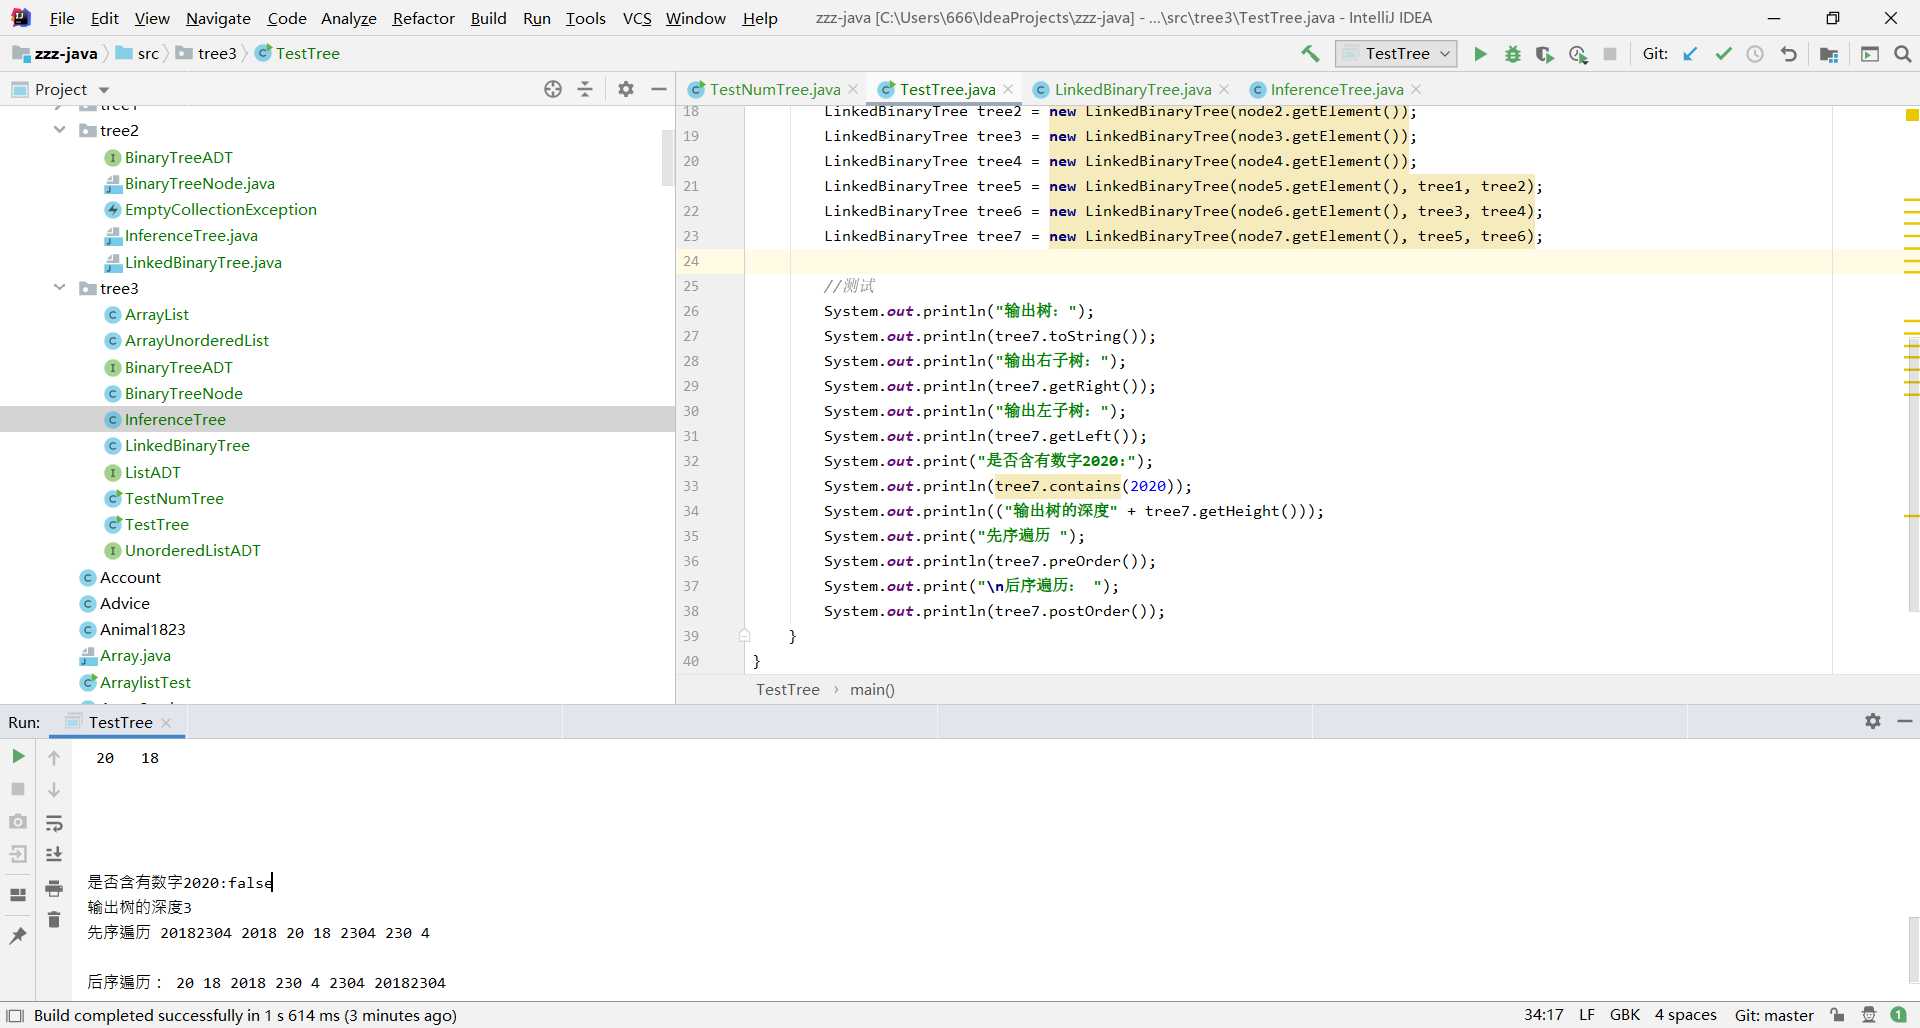
Task: Click TestTree in editor breadcrumb
Action: click(x=787, y=689)
